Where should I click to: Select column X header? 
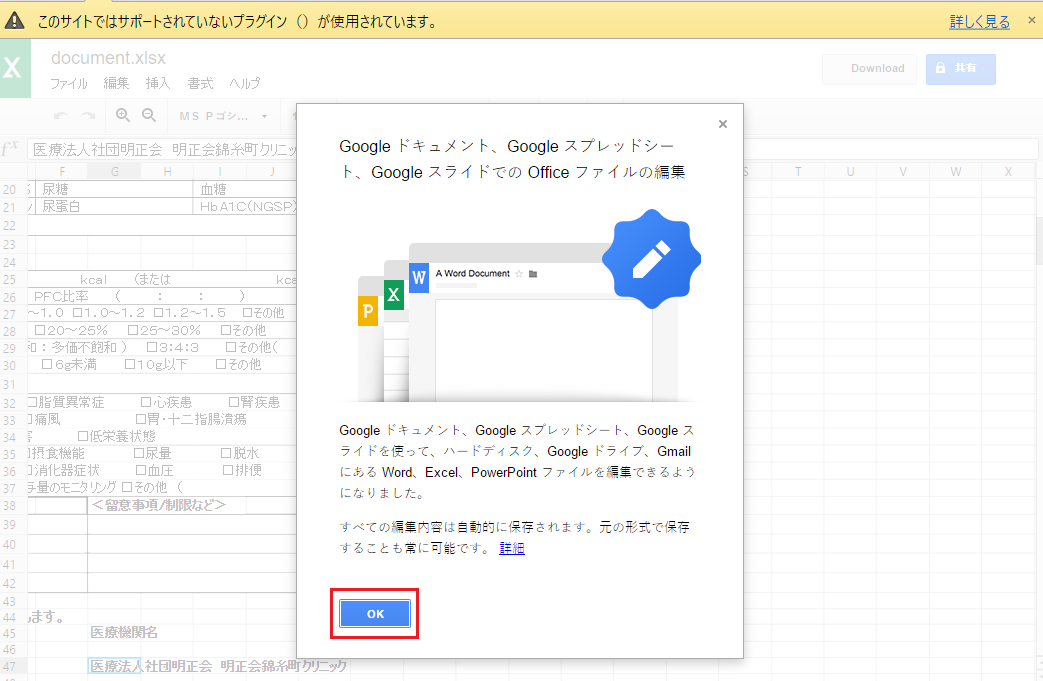[1008, 172]
